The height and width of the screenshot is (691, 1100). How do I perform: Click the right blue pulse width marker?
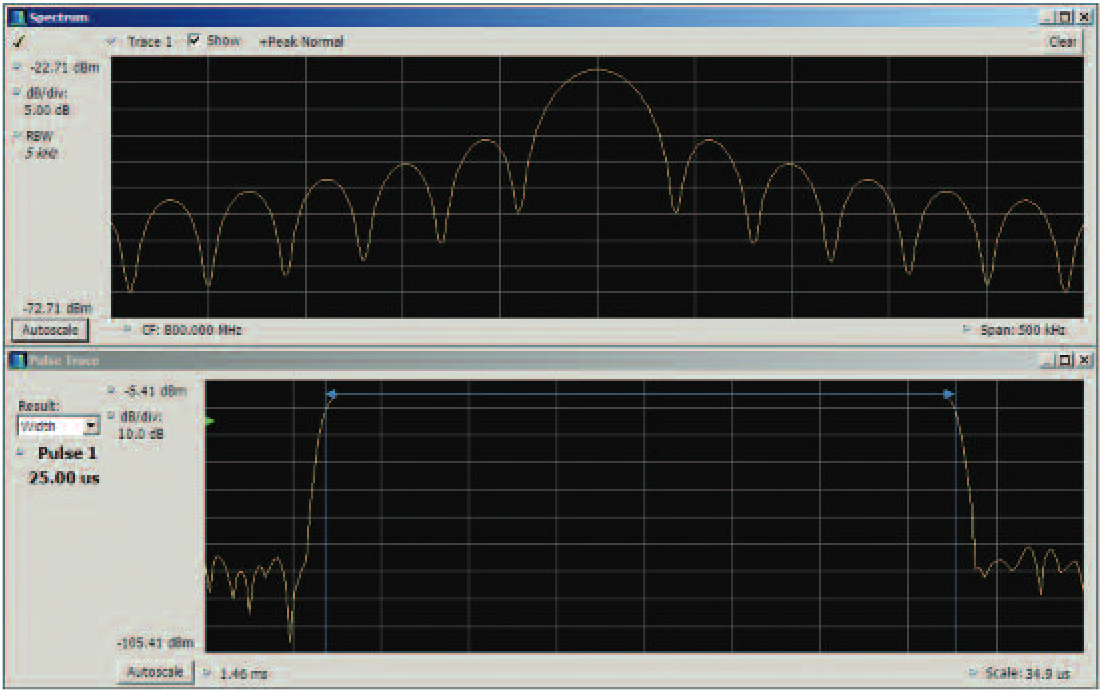click(948, 393)
